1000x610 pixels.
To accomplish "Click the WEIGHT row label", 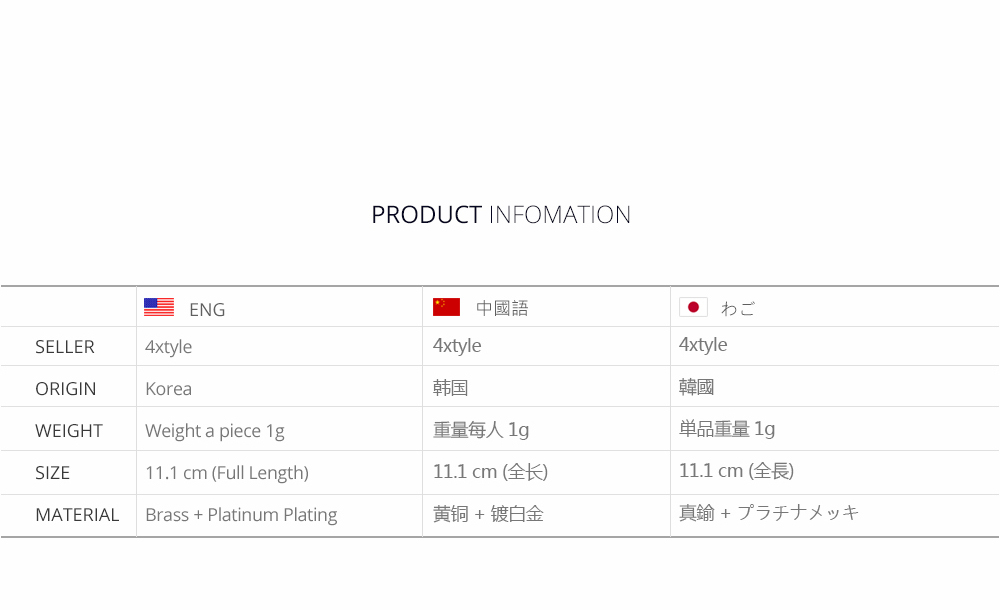I will [x=69, y=431].
